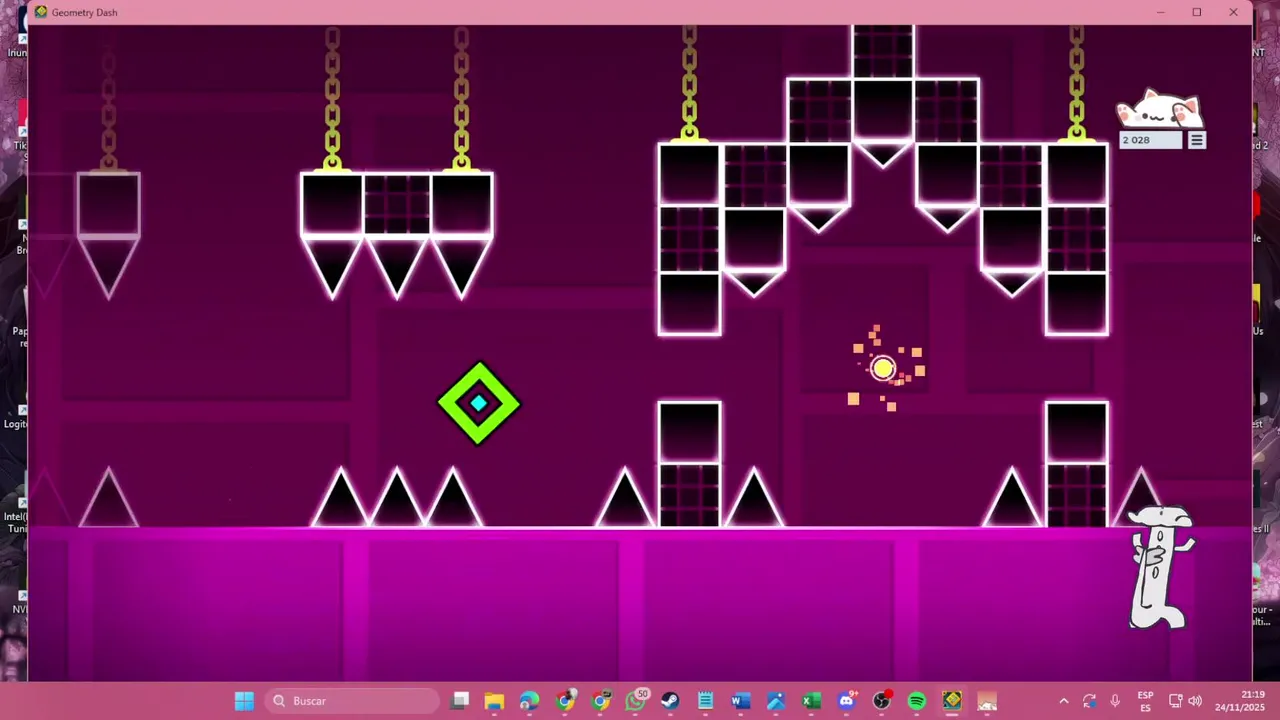Open WhatsApp from the taskbar

click(x=635, y=701)
